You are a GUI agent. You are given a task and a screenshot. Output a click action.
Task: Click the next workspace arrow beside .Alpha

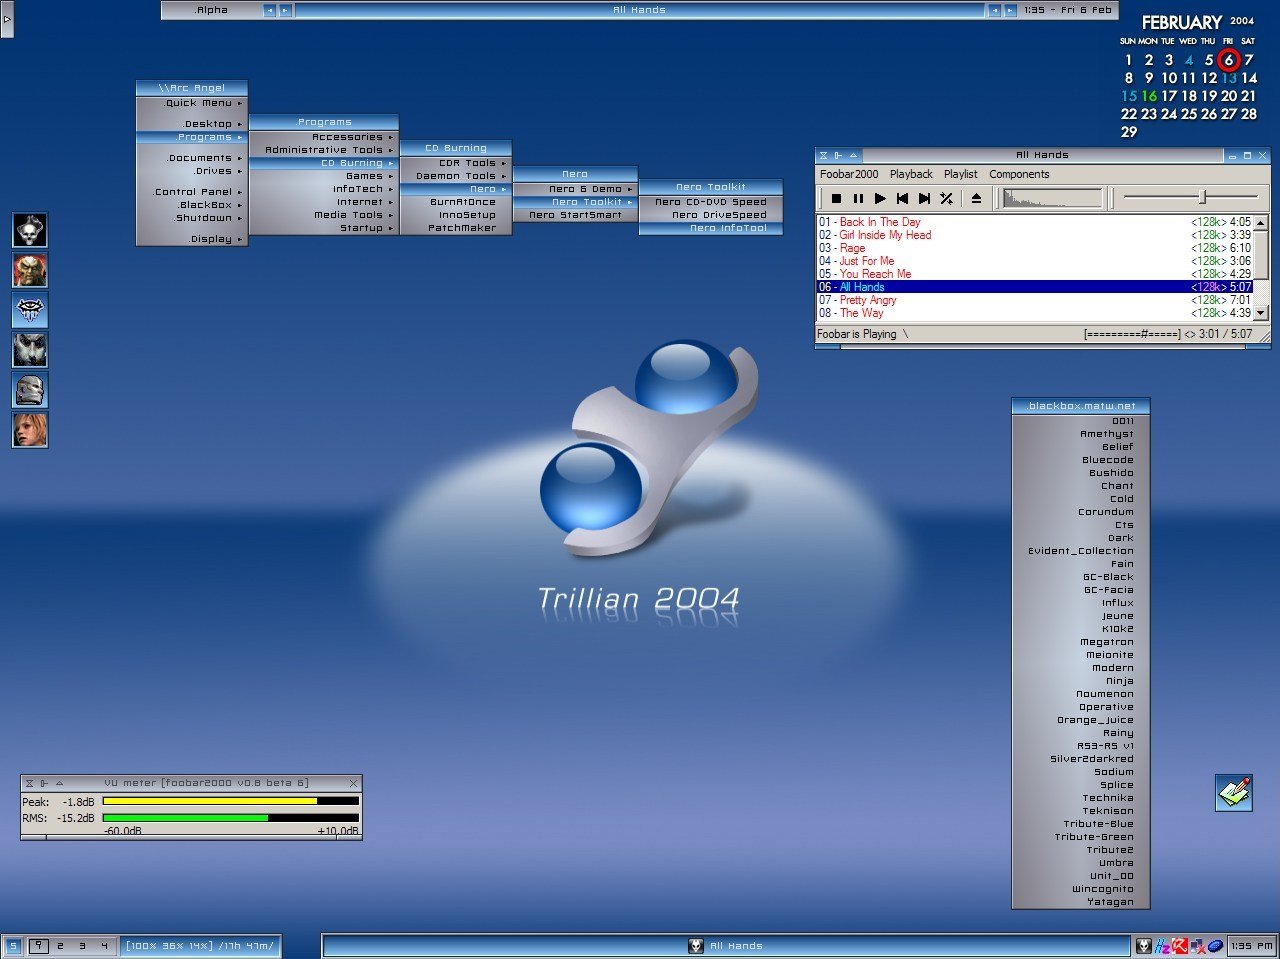(285, 10)
